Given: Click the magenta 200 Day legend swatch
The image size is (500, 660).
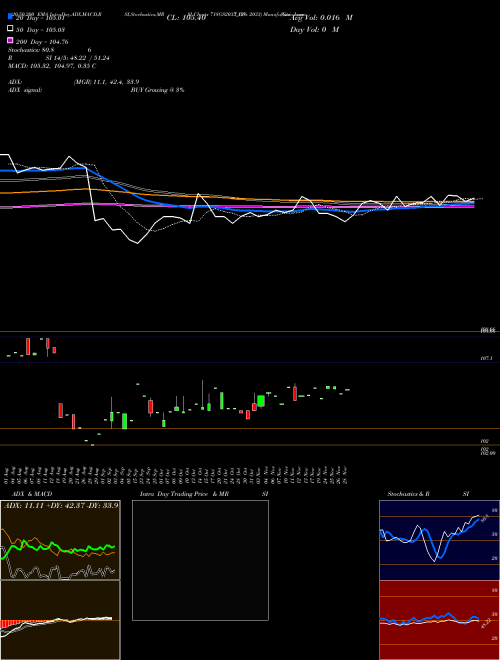Looking at the screenshot, I should click(x=10, y=40).
